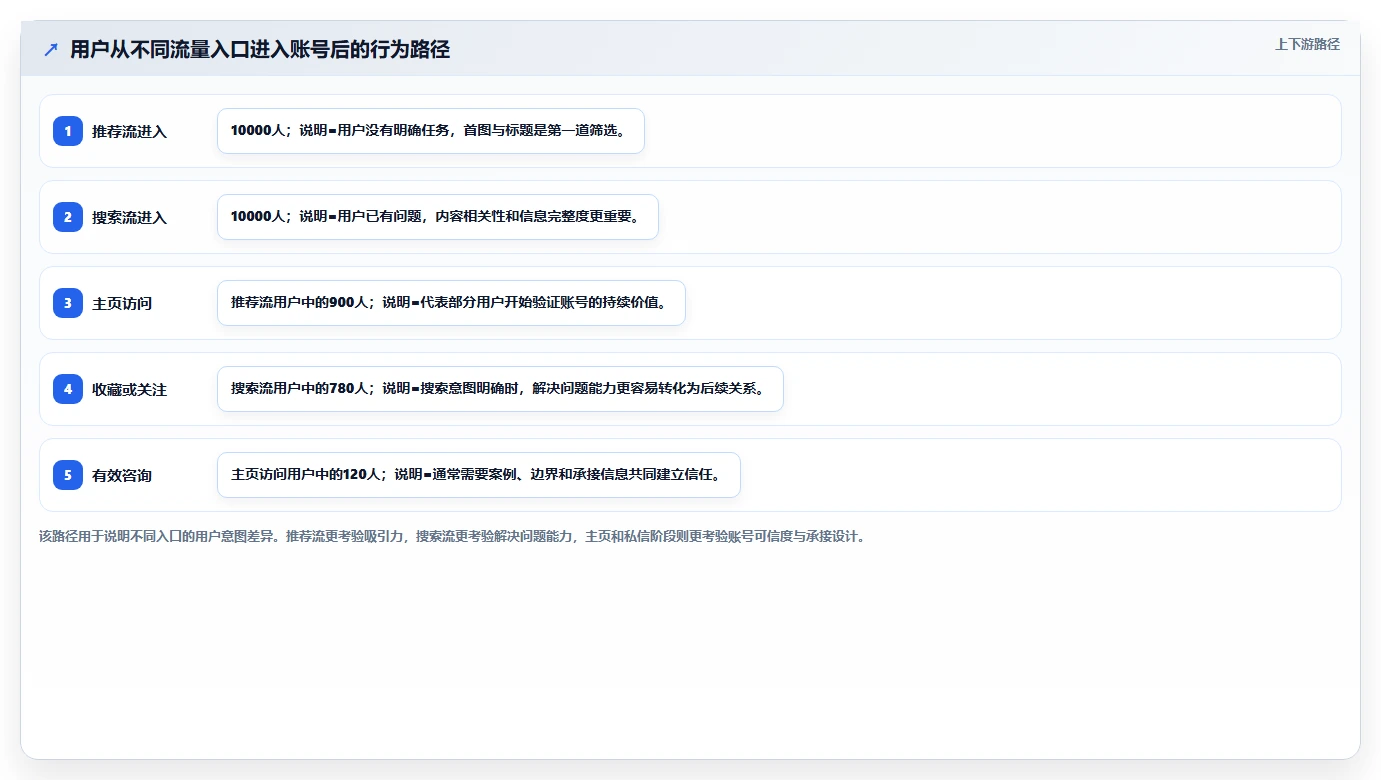Open the box reading 搜索流用户中的780人
This screenshot has width=1381, height=780.
(500, 389)
